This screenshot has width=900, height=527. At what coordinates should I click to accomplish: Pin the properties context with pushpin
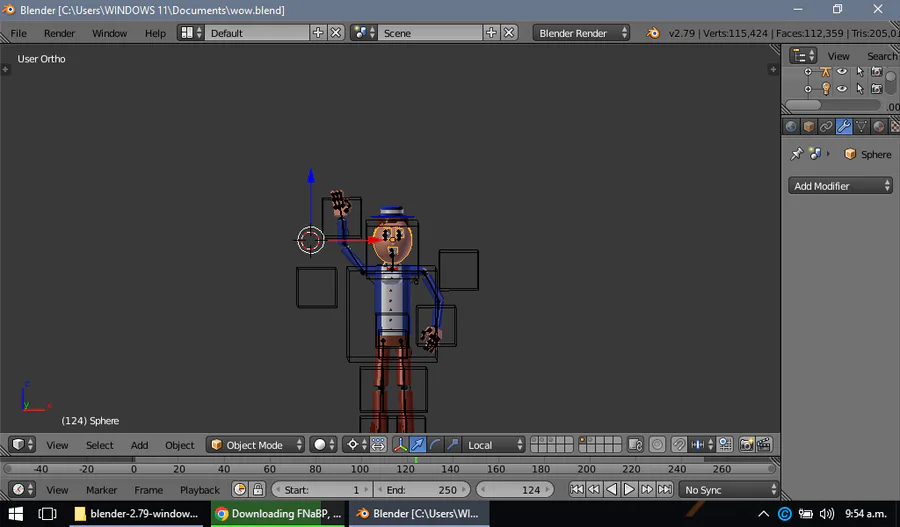pos(797,154)
